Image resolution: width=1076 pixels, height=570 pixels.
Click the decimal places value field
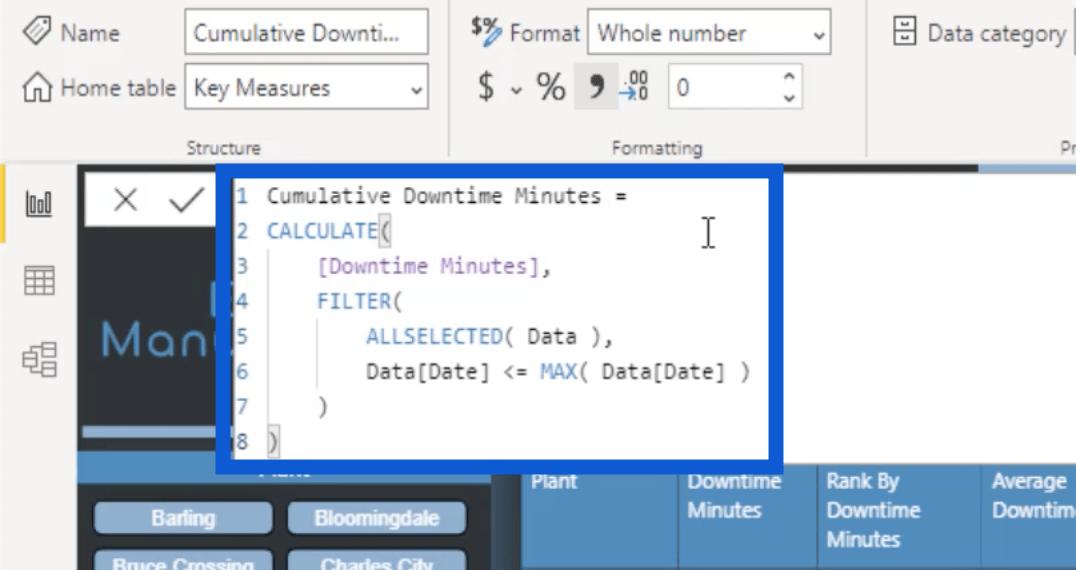pyautogui.click(x=723, y=87)
